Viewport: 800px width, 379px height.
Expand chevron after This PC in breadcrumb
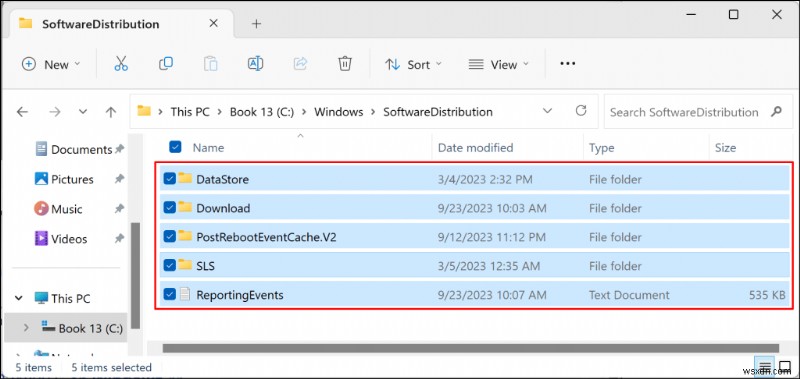[x=220, y=112]
